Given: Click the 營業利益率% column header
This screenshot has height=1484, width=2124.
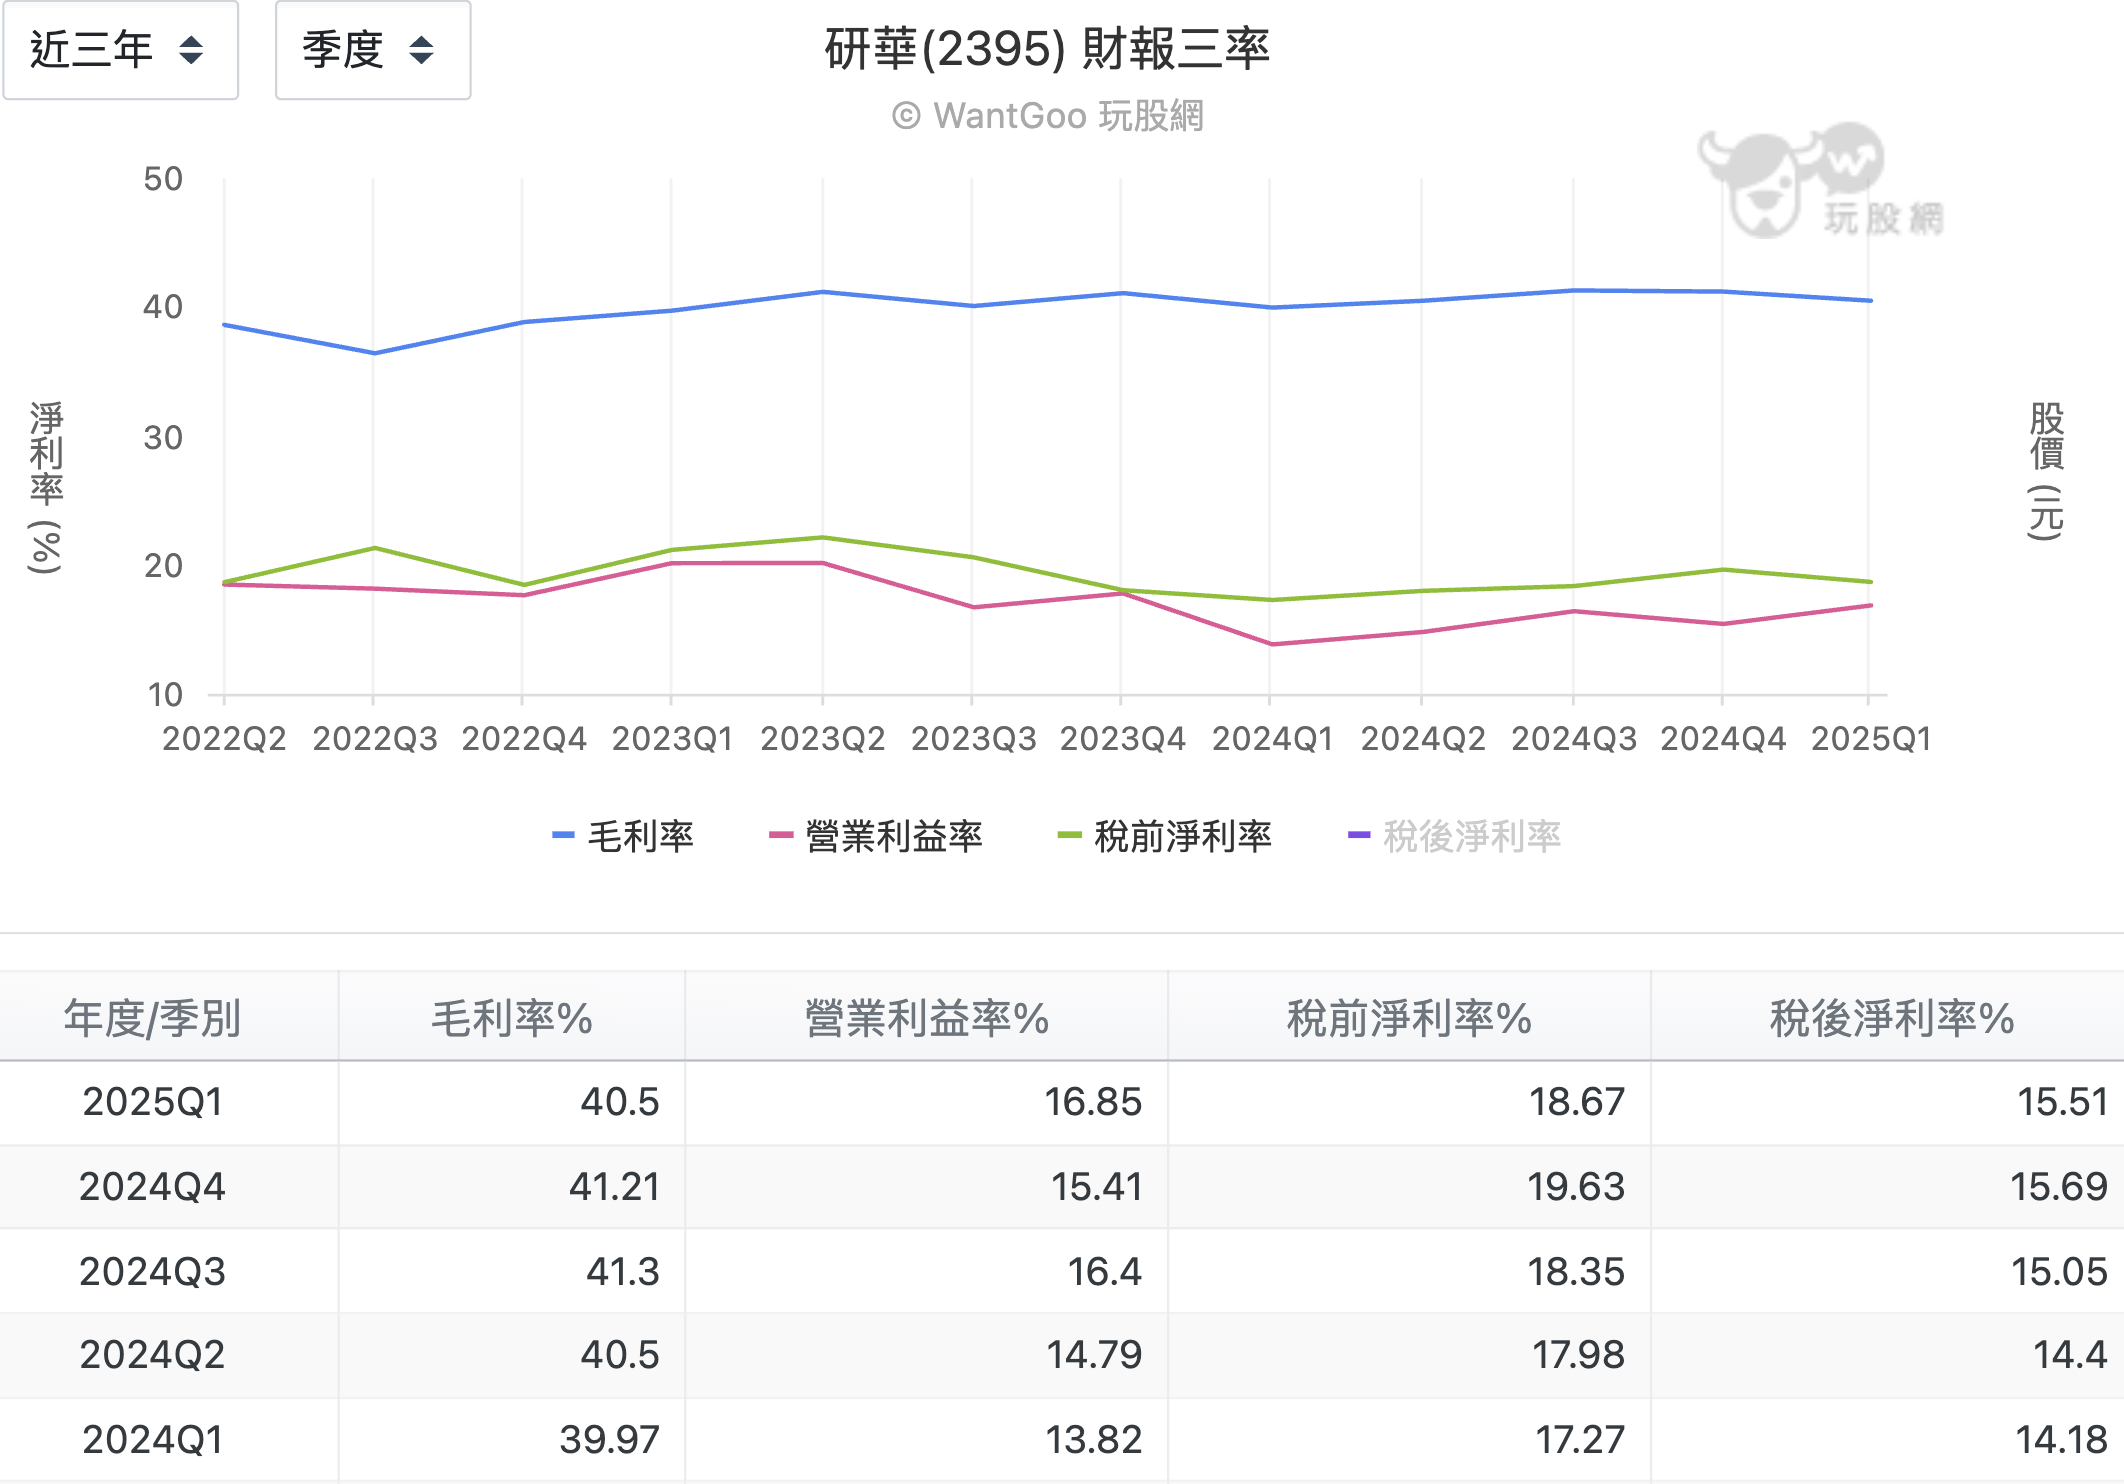Looking at the screenshot, I should pos(926,1018).
